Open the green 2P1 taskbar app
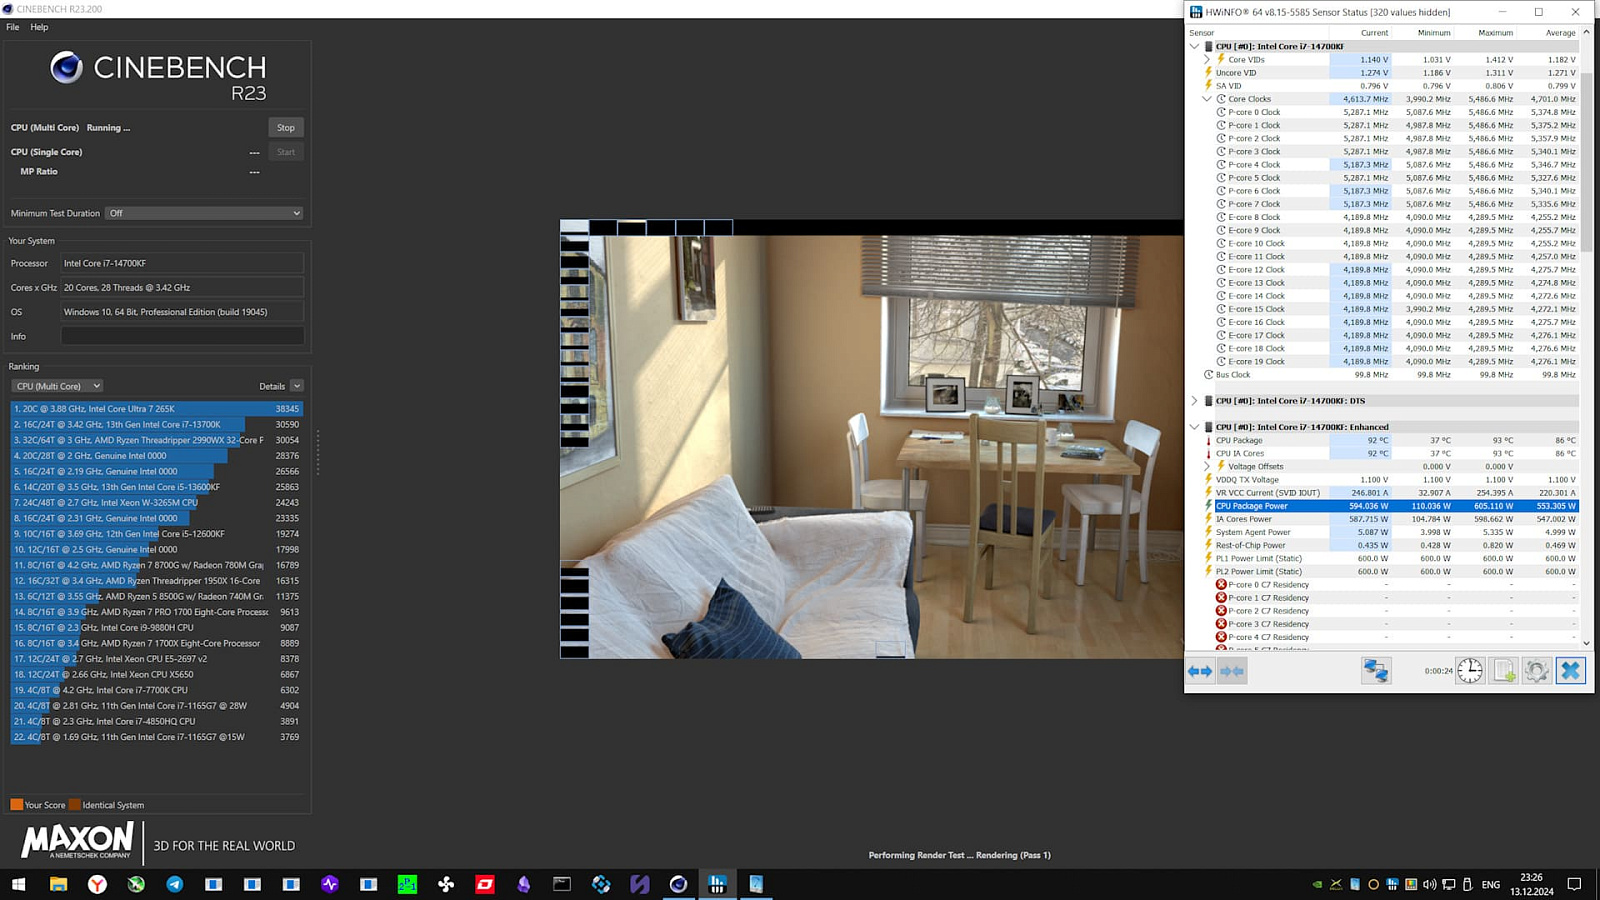This screenshot has width=1600, height=900. (407, 884)
